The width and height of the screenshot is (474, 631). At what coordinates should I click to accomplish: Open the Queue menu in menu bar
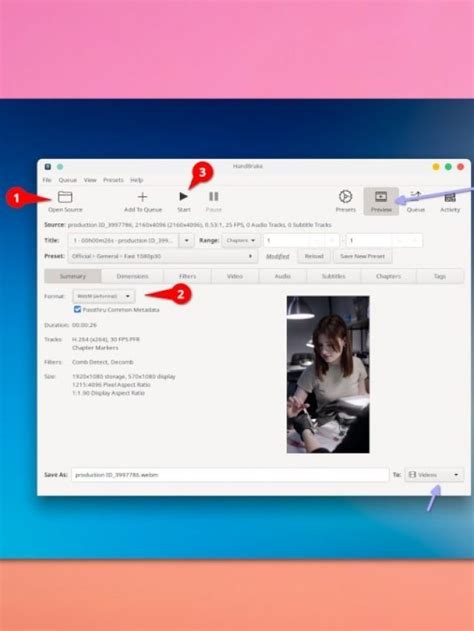click(x=68, y=180)
